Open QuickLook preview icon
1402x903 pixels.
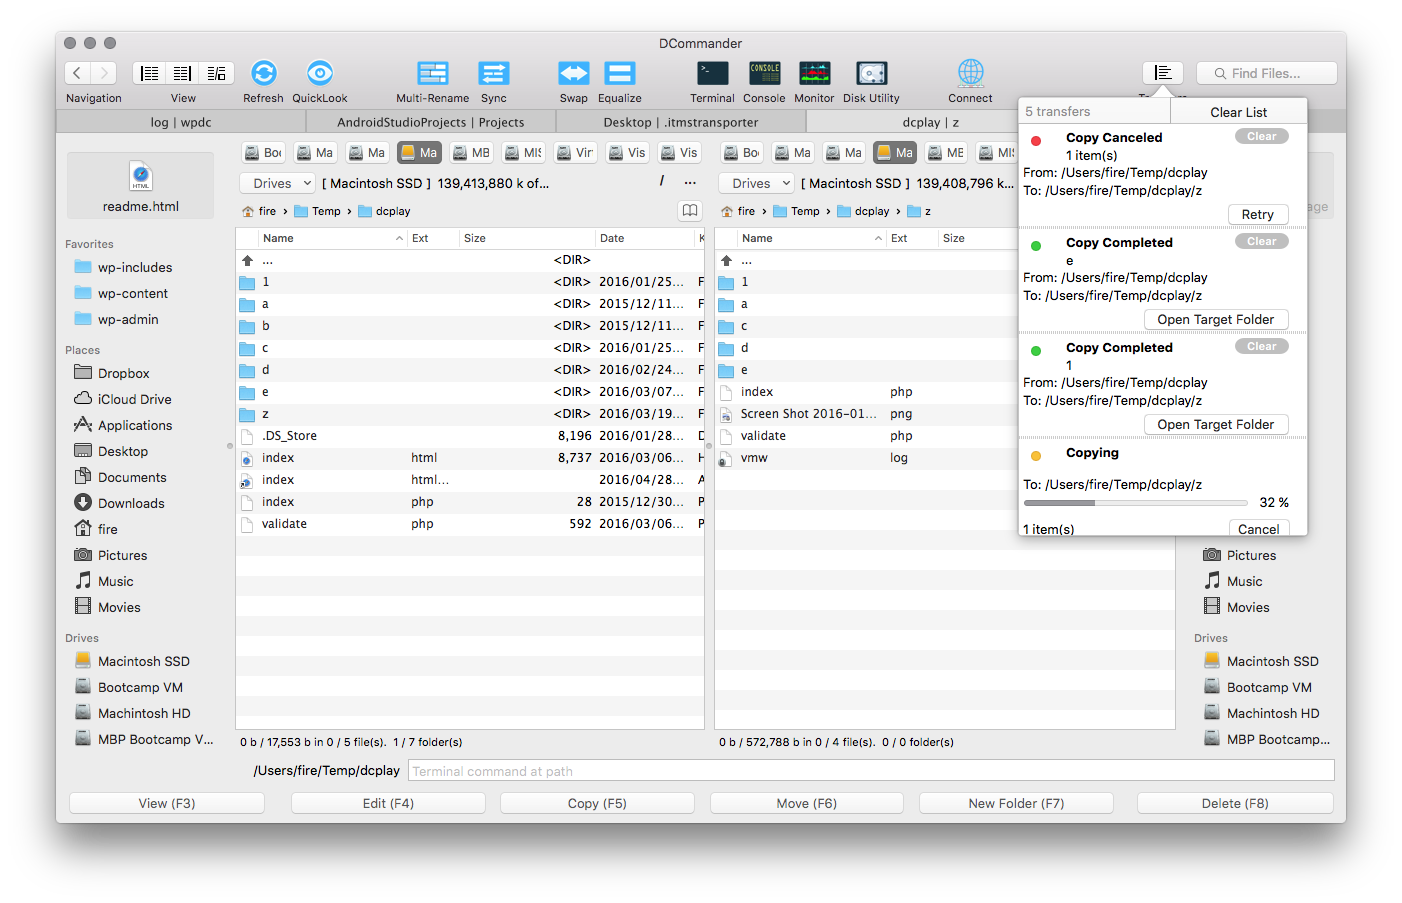[320, 73]
